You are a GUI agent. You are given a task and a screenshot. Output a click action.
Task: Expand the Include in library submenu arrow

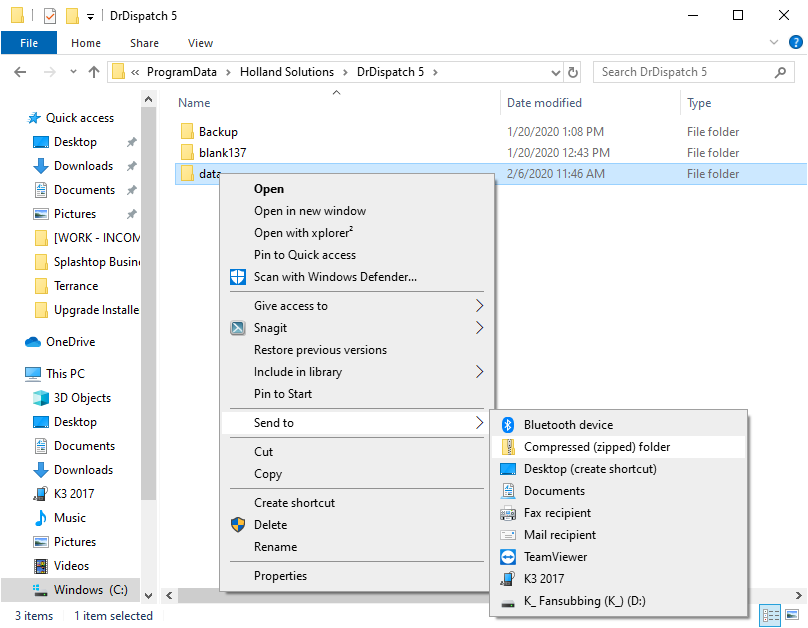coord(479,372)
